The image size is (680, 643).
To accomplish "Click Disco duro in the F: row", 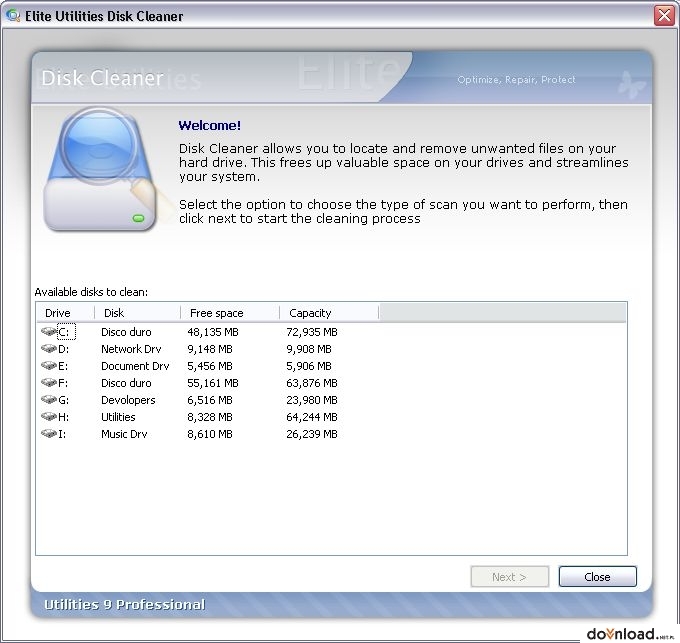I will coord(126,383).
